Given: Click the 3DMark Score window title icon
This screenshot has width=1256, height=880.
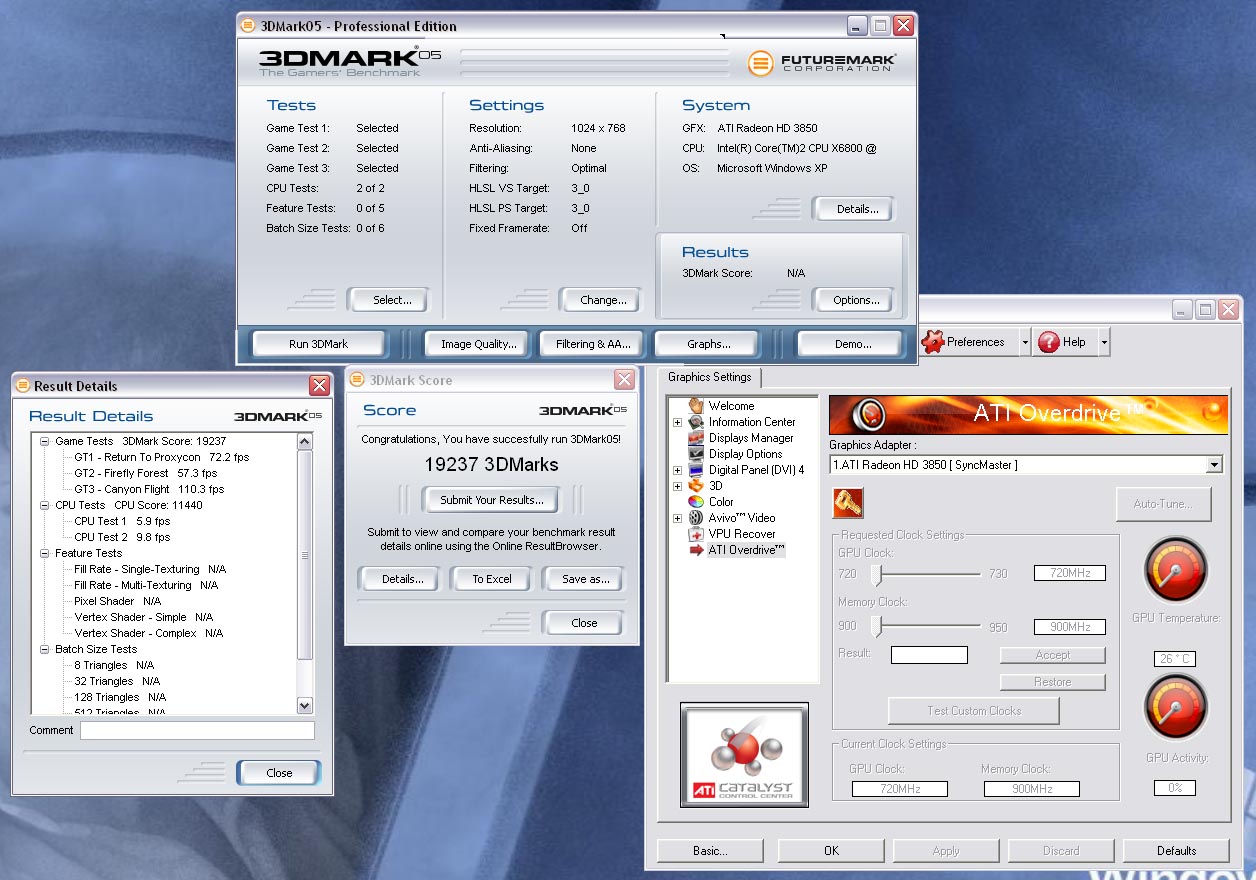Looking at the screenshot, I should point(358,380).
